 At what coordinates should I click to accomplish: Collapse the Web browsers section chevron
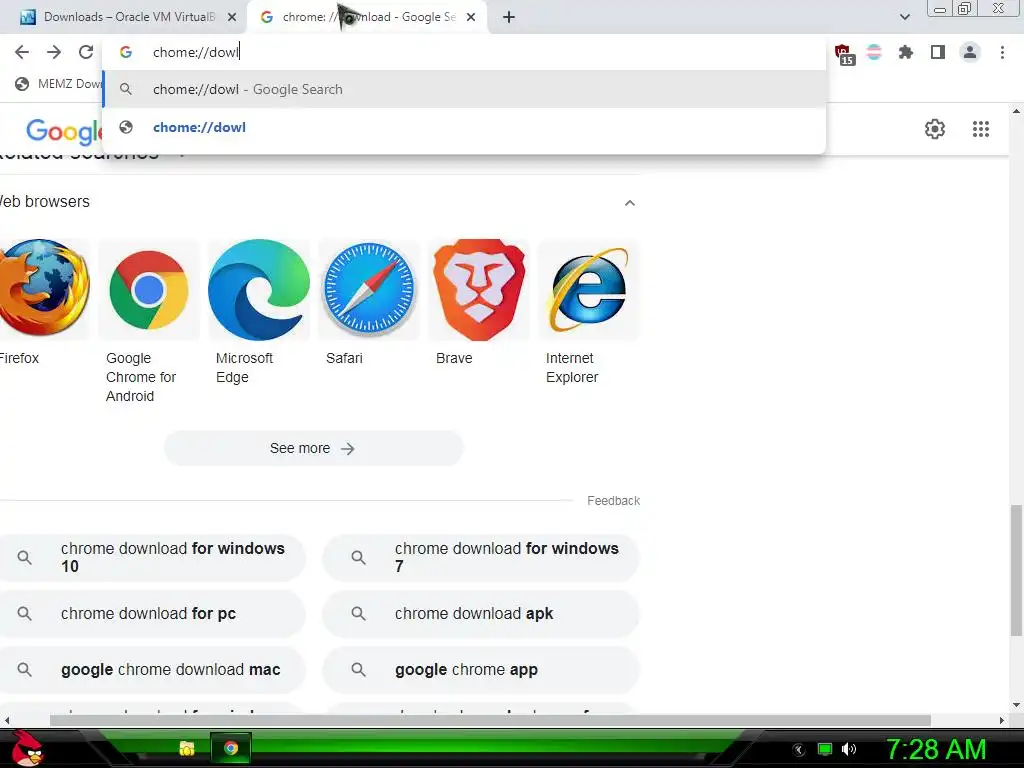pyautogui.click(x=630, y=203)
